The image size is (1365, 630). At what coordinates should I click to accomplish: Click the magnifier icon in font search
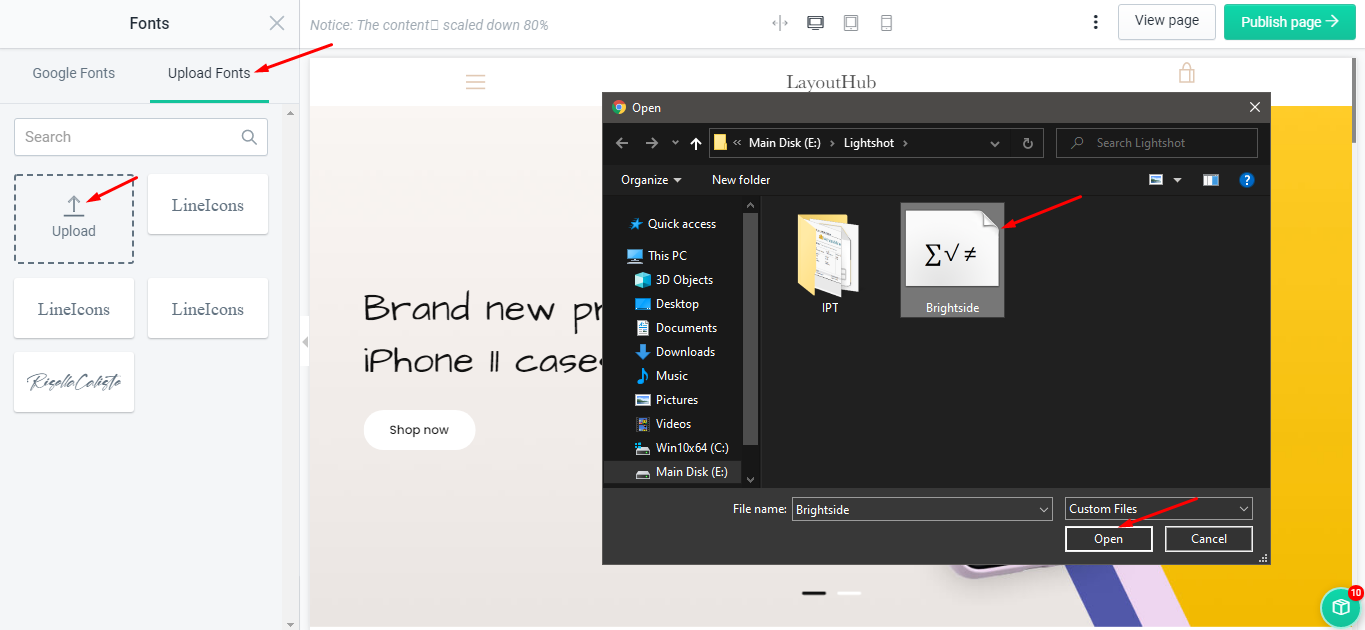[249, 137]
